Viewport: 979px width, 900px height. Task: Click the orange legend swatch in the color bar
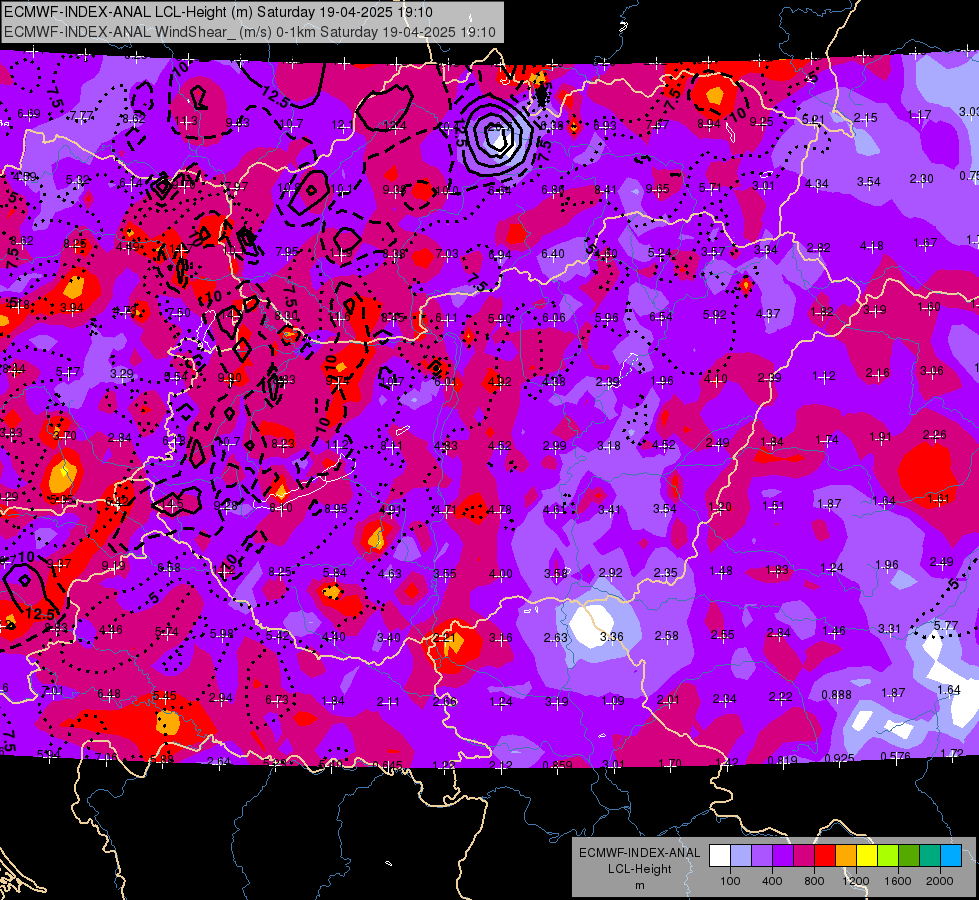846,856
